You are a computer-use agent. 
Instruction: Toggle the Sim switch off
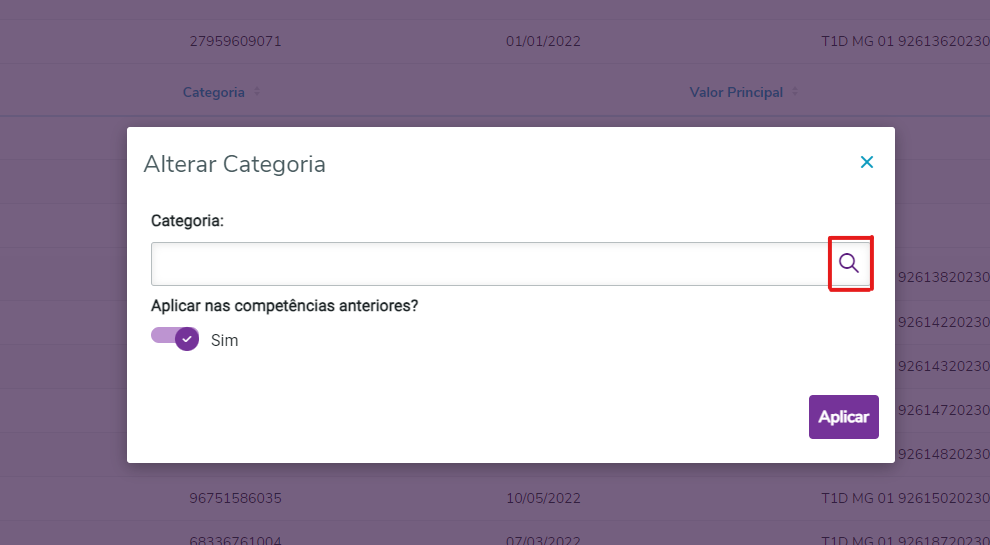[176, 339]
